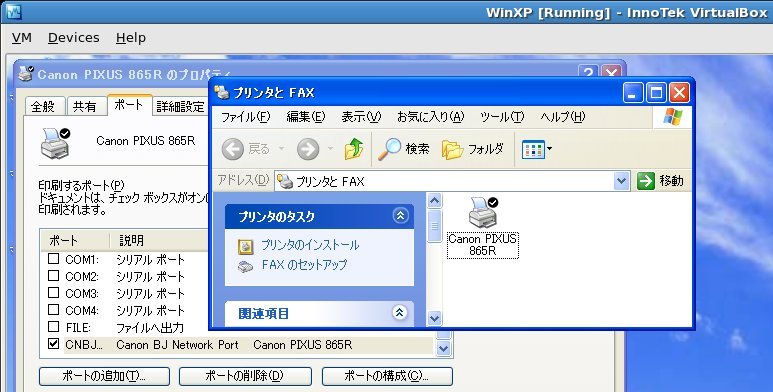This screenshot has width=773, height=392.
Task: Select the ポート tab in printer properties
Action: [x=129, y=105]
